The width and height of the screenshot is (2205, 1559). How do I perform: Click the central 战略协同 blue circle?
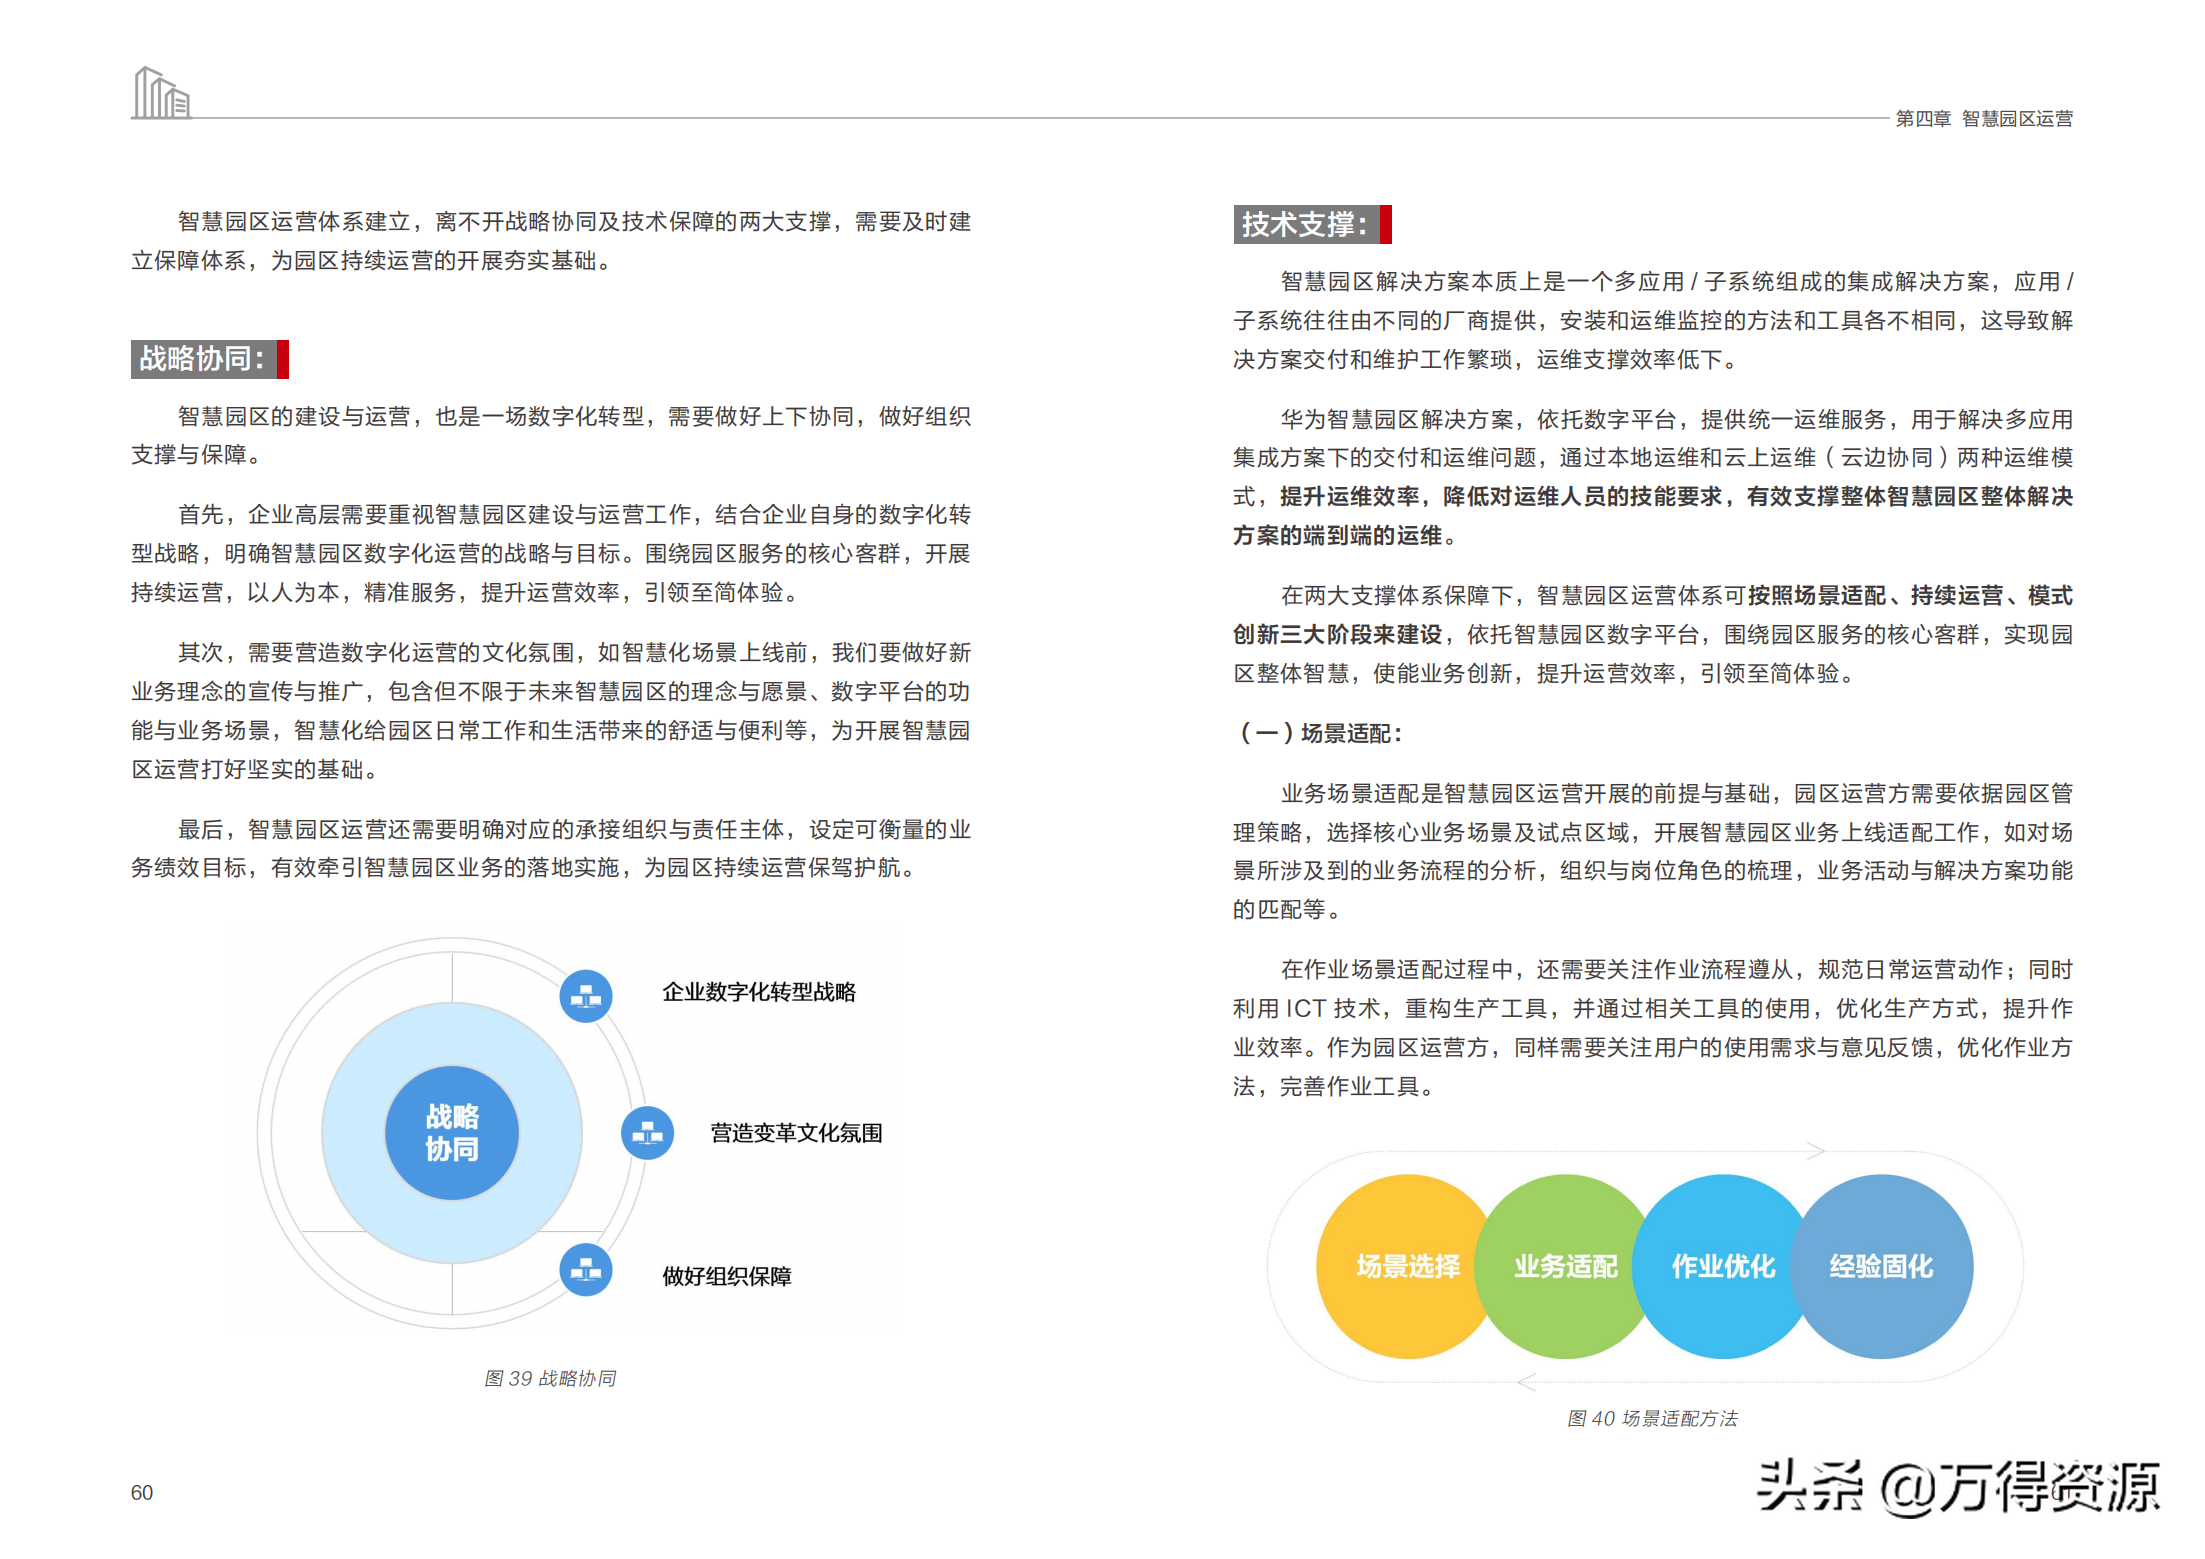[x=452, y=1133]
